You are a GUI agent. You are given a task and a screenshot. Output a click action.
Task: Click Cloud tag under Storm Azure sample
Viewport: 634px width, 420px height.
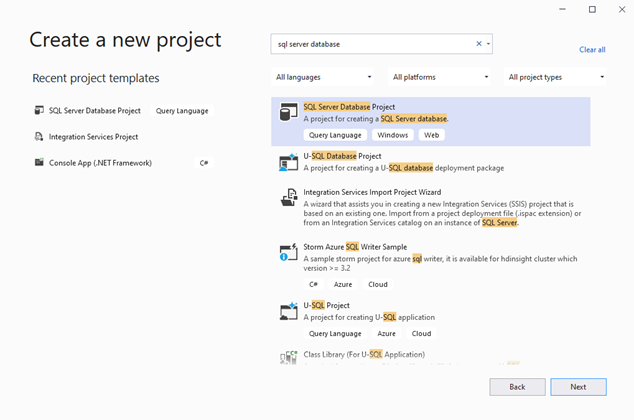[378, 285]
